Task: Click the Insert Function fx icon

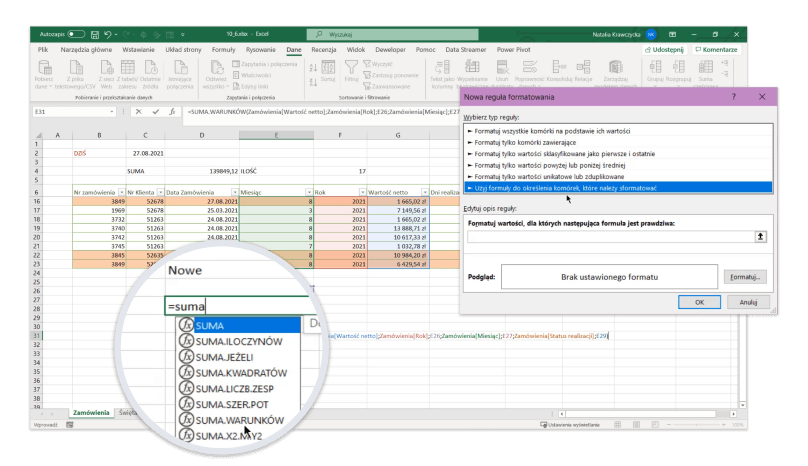Action: 171,112
